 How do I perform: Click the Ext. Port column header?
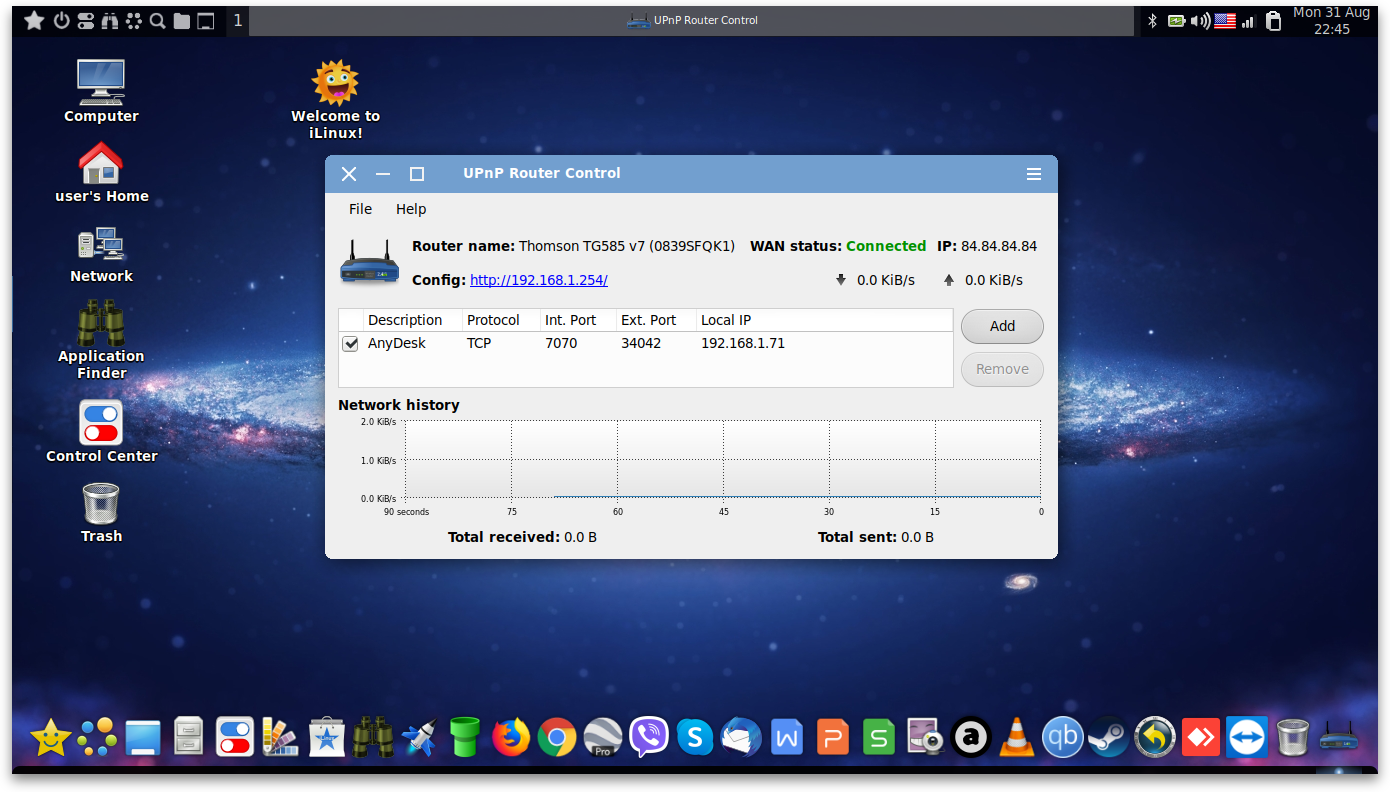point(656,320)
